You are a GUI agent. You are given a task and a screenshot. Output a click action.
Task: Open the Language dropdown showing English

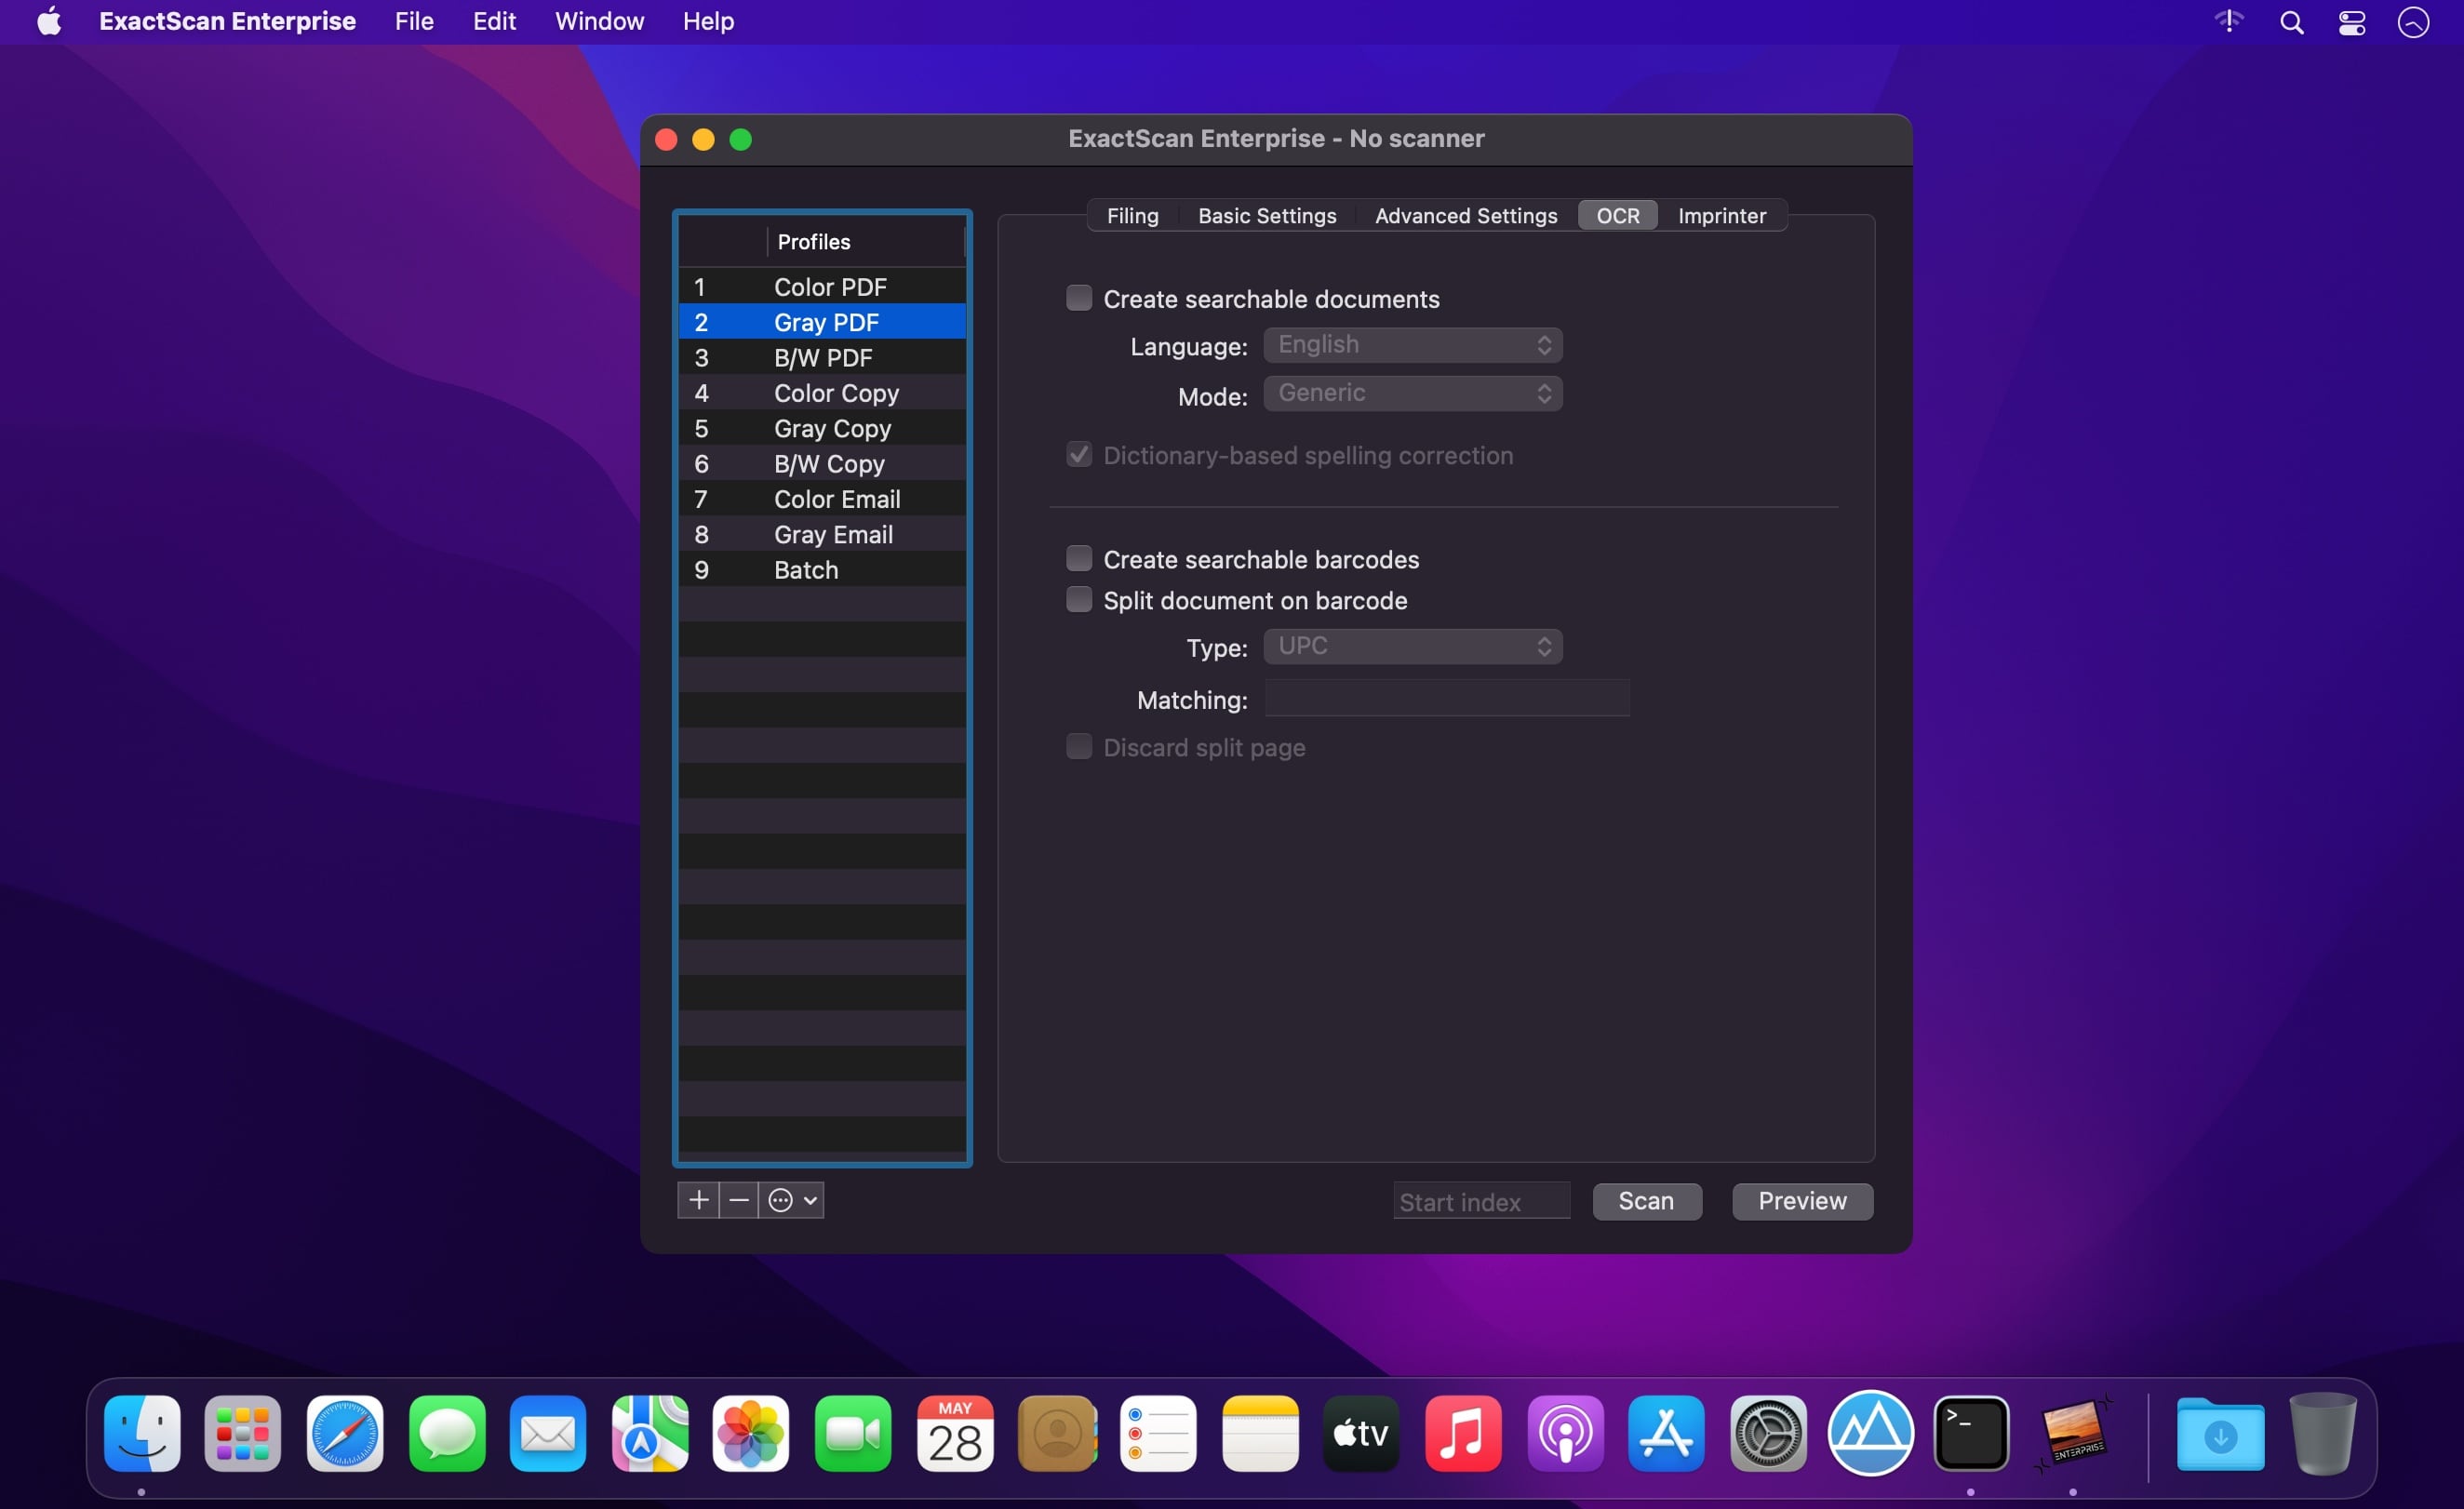[1412, 345]
